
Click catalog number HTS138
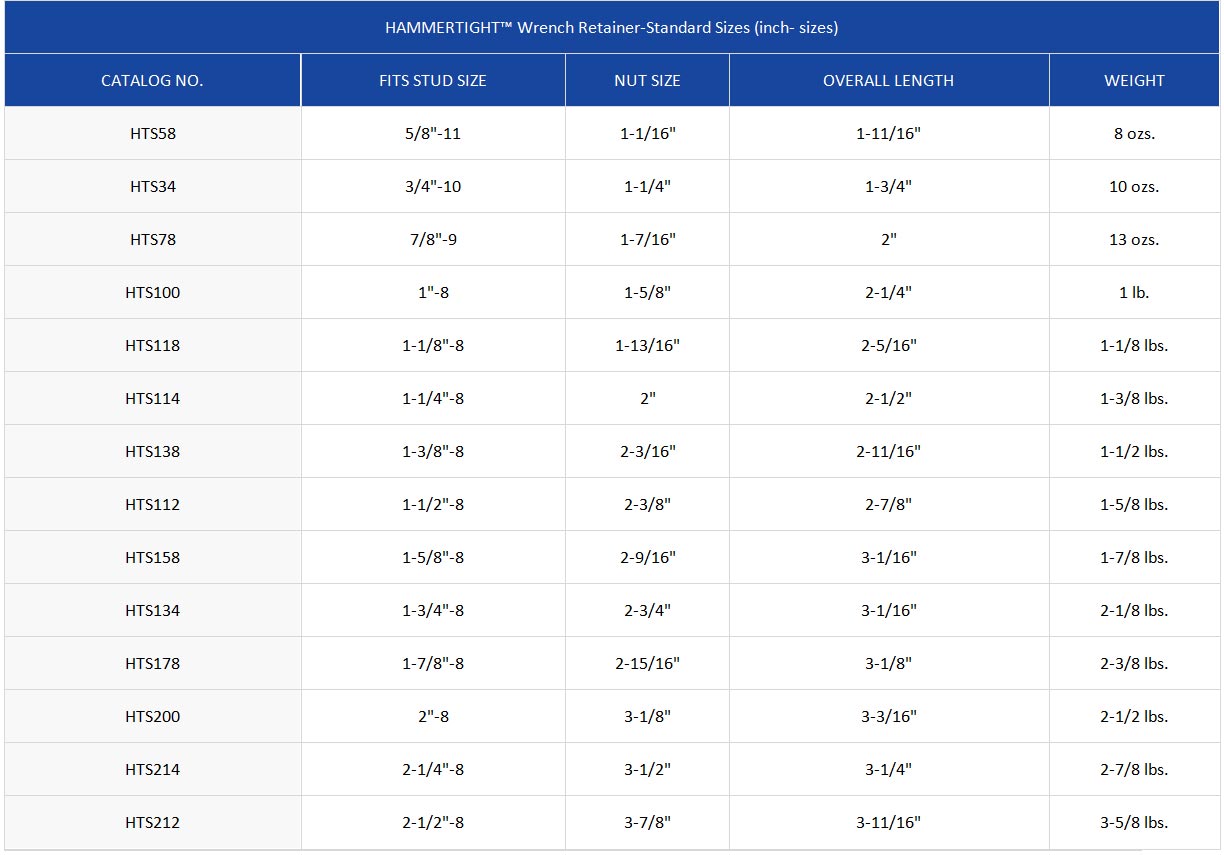(x=153, y=452)
